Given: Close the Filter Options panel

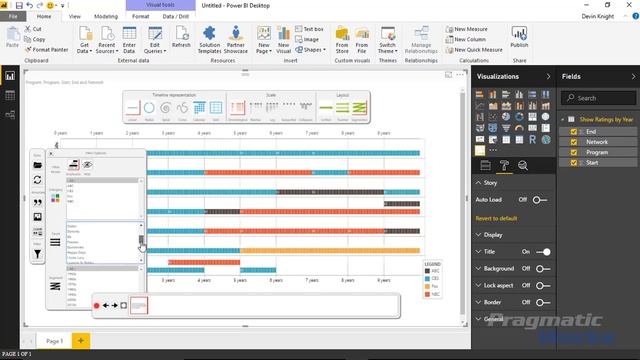Looking at the screenshot, I should point(51,153).
